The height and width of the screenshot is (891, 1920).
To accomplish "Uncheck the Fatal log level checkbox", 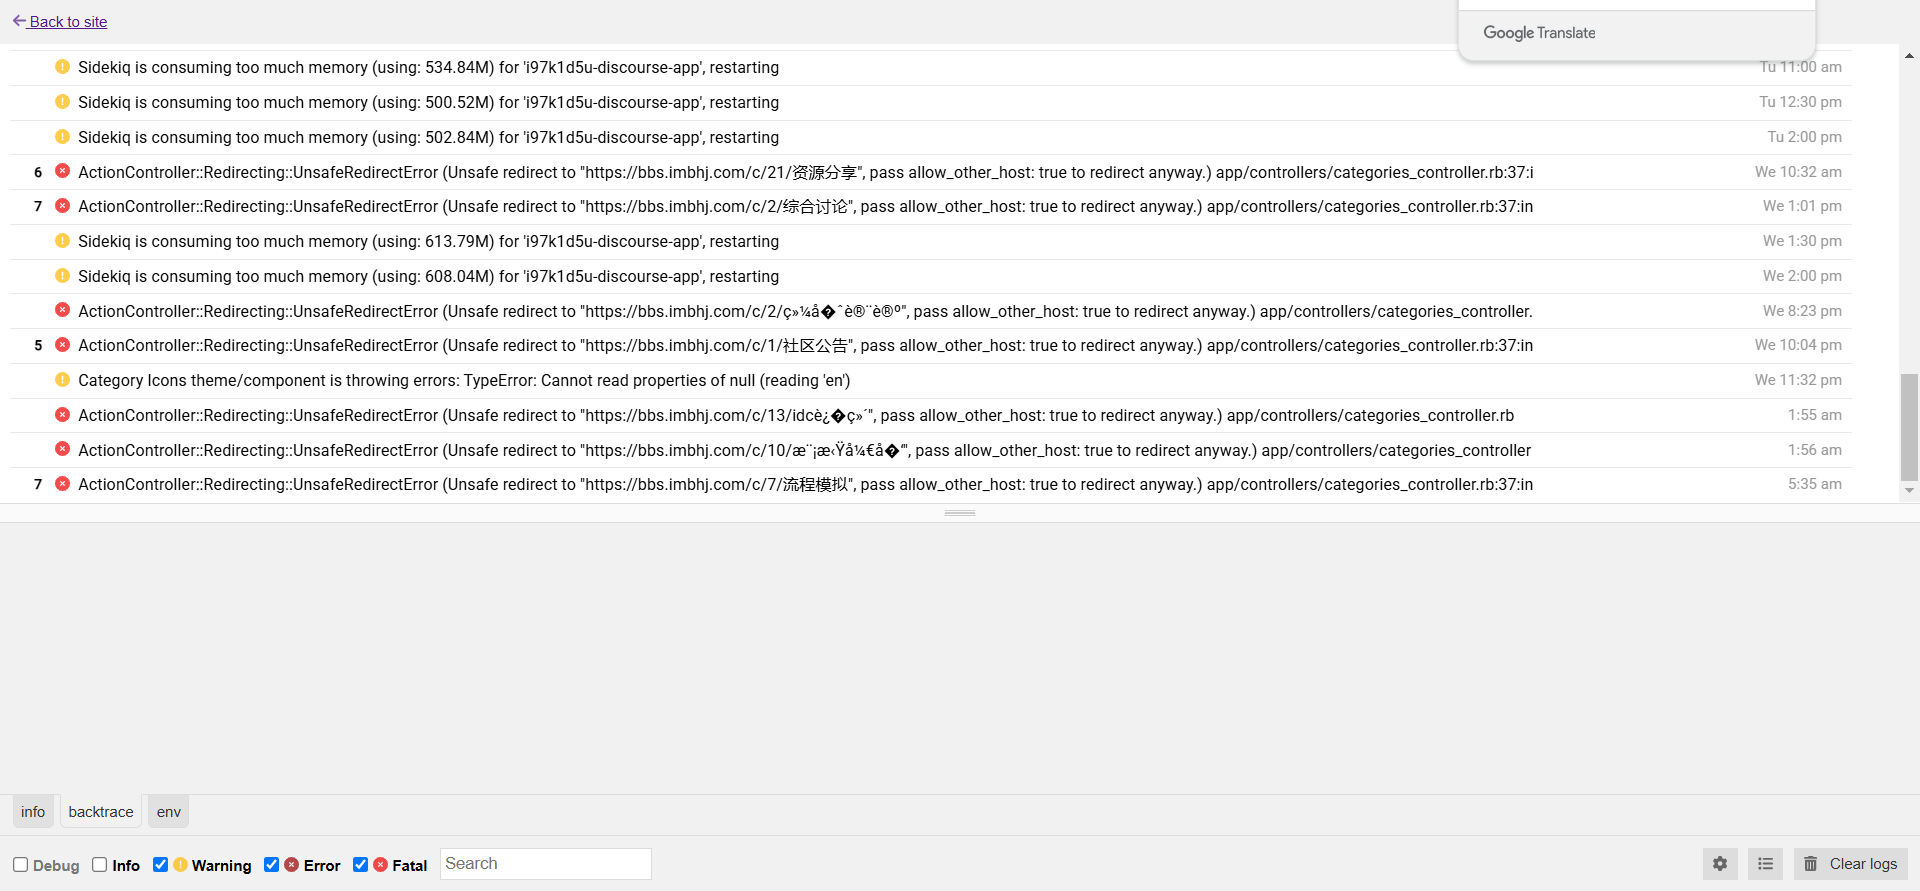I will click(x=361, y=865).
